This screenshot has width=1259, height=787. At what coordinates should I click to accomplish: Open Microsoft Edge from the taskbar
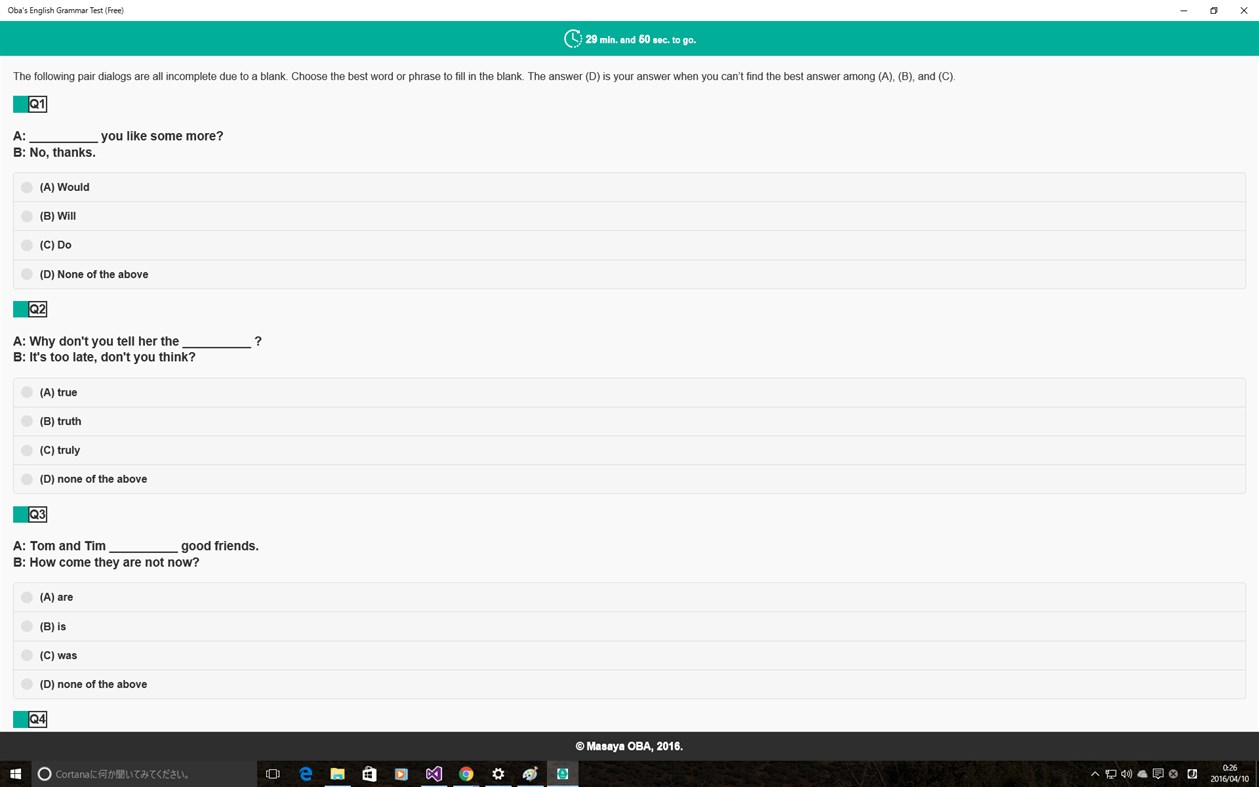click(x=306, y=773)
